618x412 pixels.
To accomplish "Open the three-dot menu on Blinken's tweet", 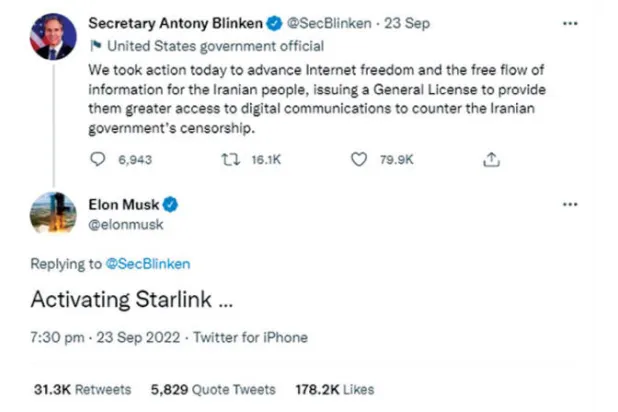I will (x=570, y=22).
